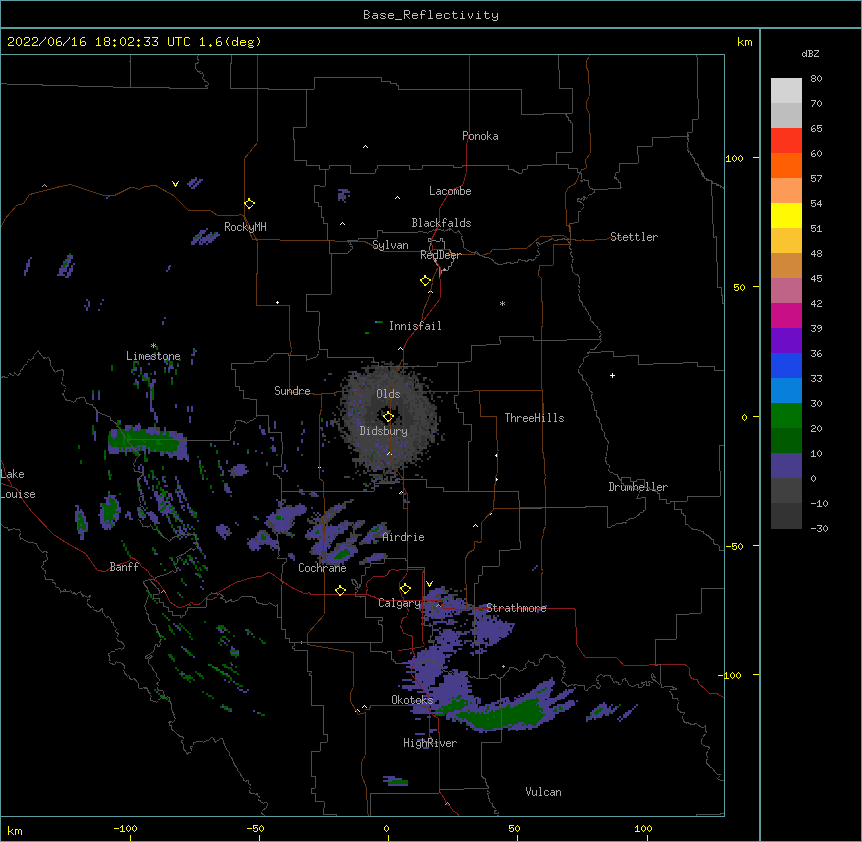Click the Base_Reflectivity title
The height and width of the screenshot is (842, 862).
[431, 15]
